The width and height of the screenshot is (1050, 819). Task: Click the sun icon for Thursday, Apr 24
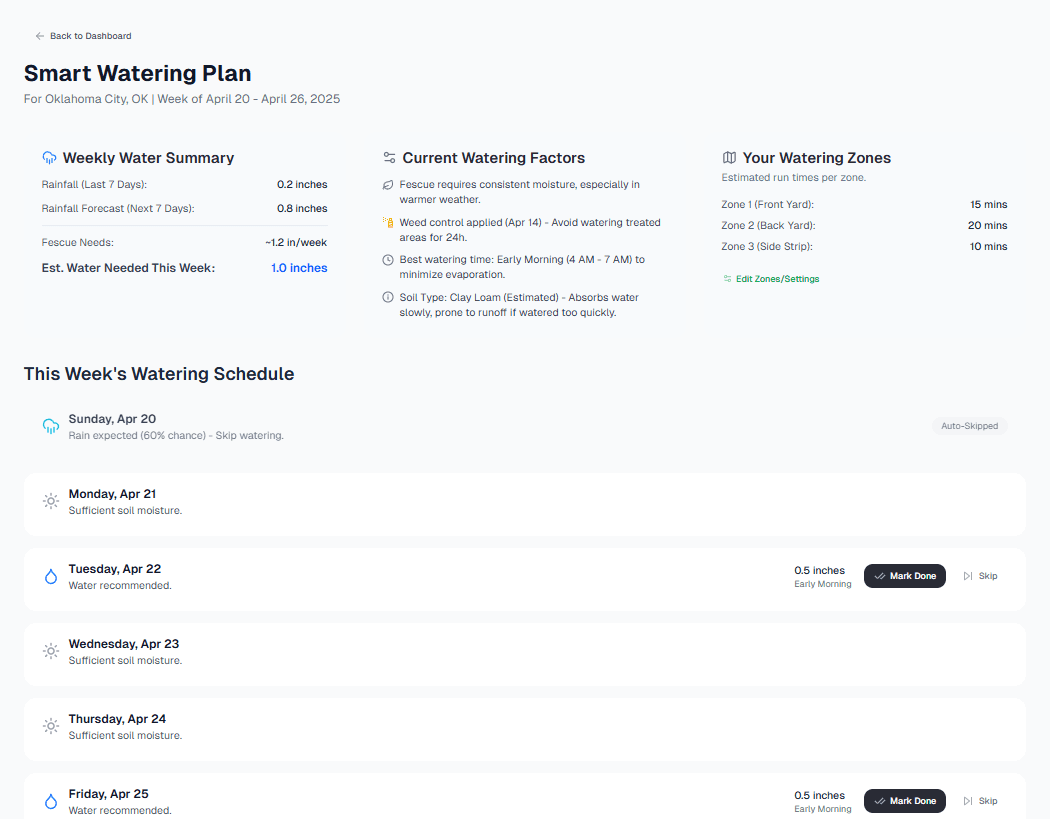point(51,727)
